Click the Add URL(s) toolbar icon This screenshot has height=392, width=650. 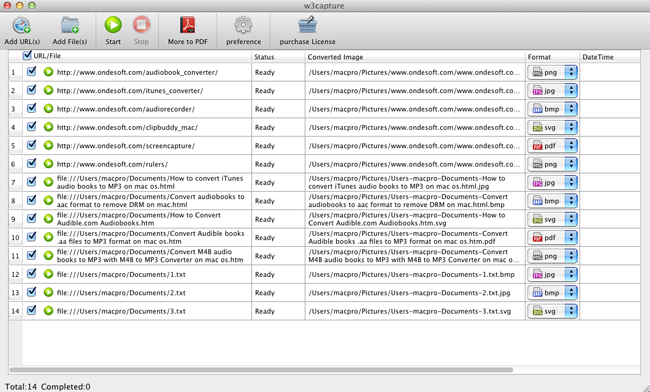click(22, 25)
